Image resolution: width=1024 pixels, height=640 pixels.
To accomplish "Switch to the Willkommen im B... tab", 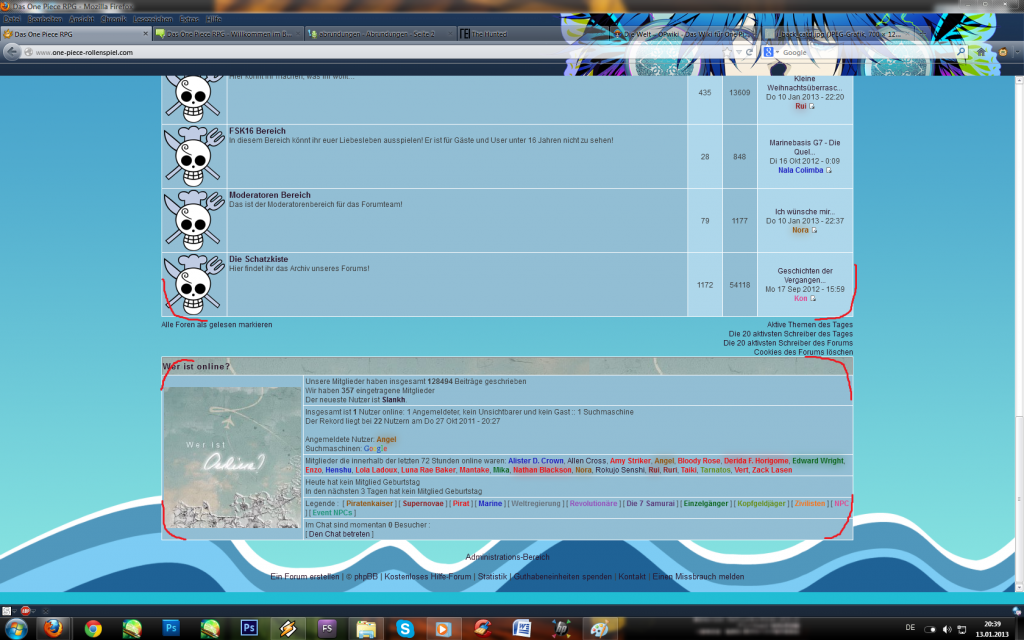I will (229, 34).
